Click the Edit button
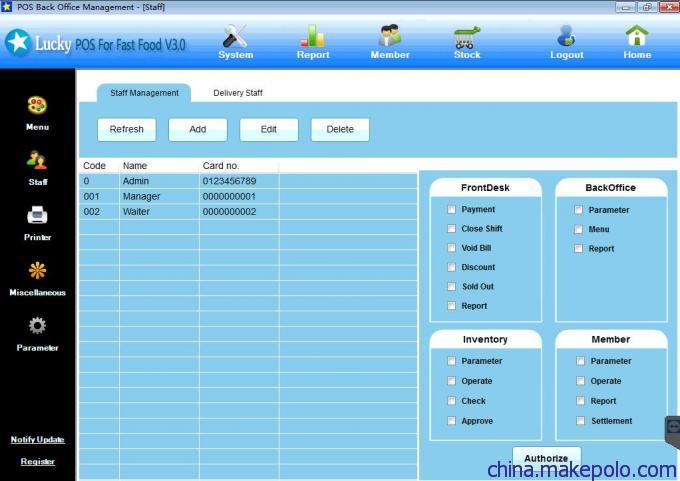The image size is (680, 481). (x=269, y=129)
